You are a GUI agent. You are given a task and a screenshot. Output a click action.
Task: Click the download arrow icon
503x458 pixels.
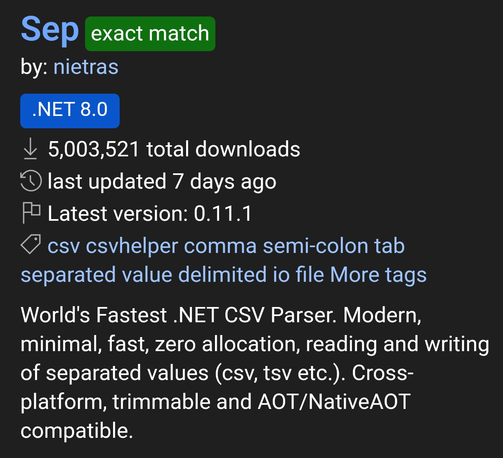click(x=30, y=149)
